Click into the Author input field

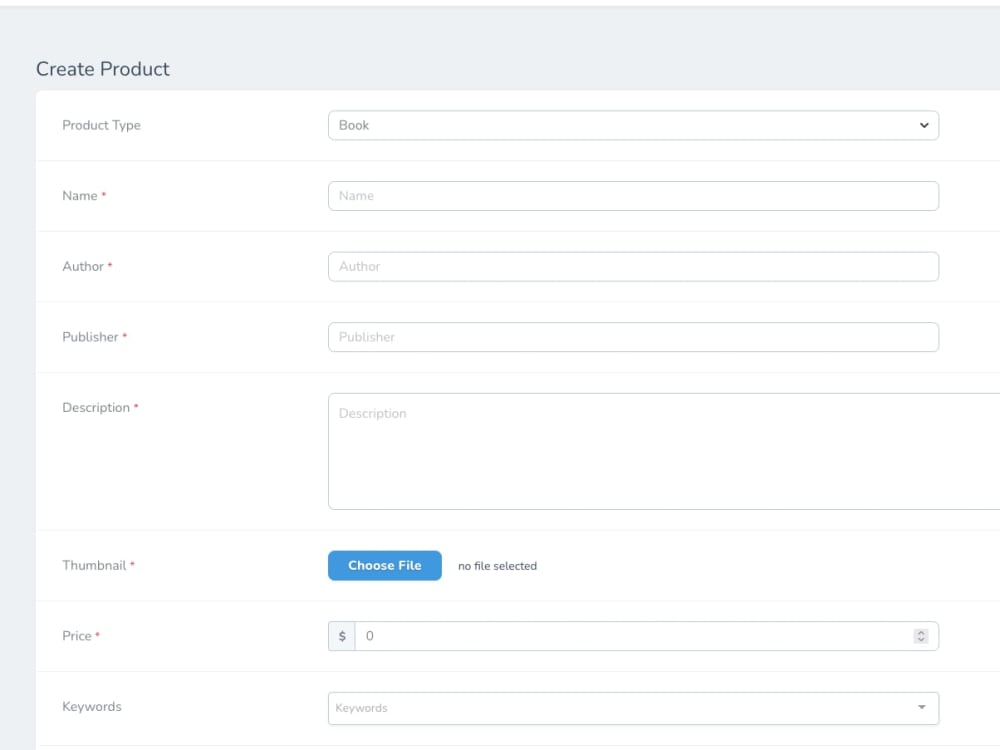coord(632,266)
